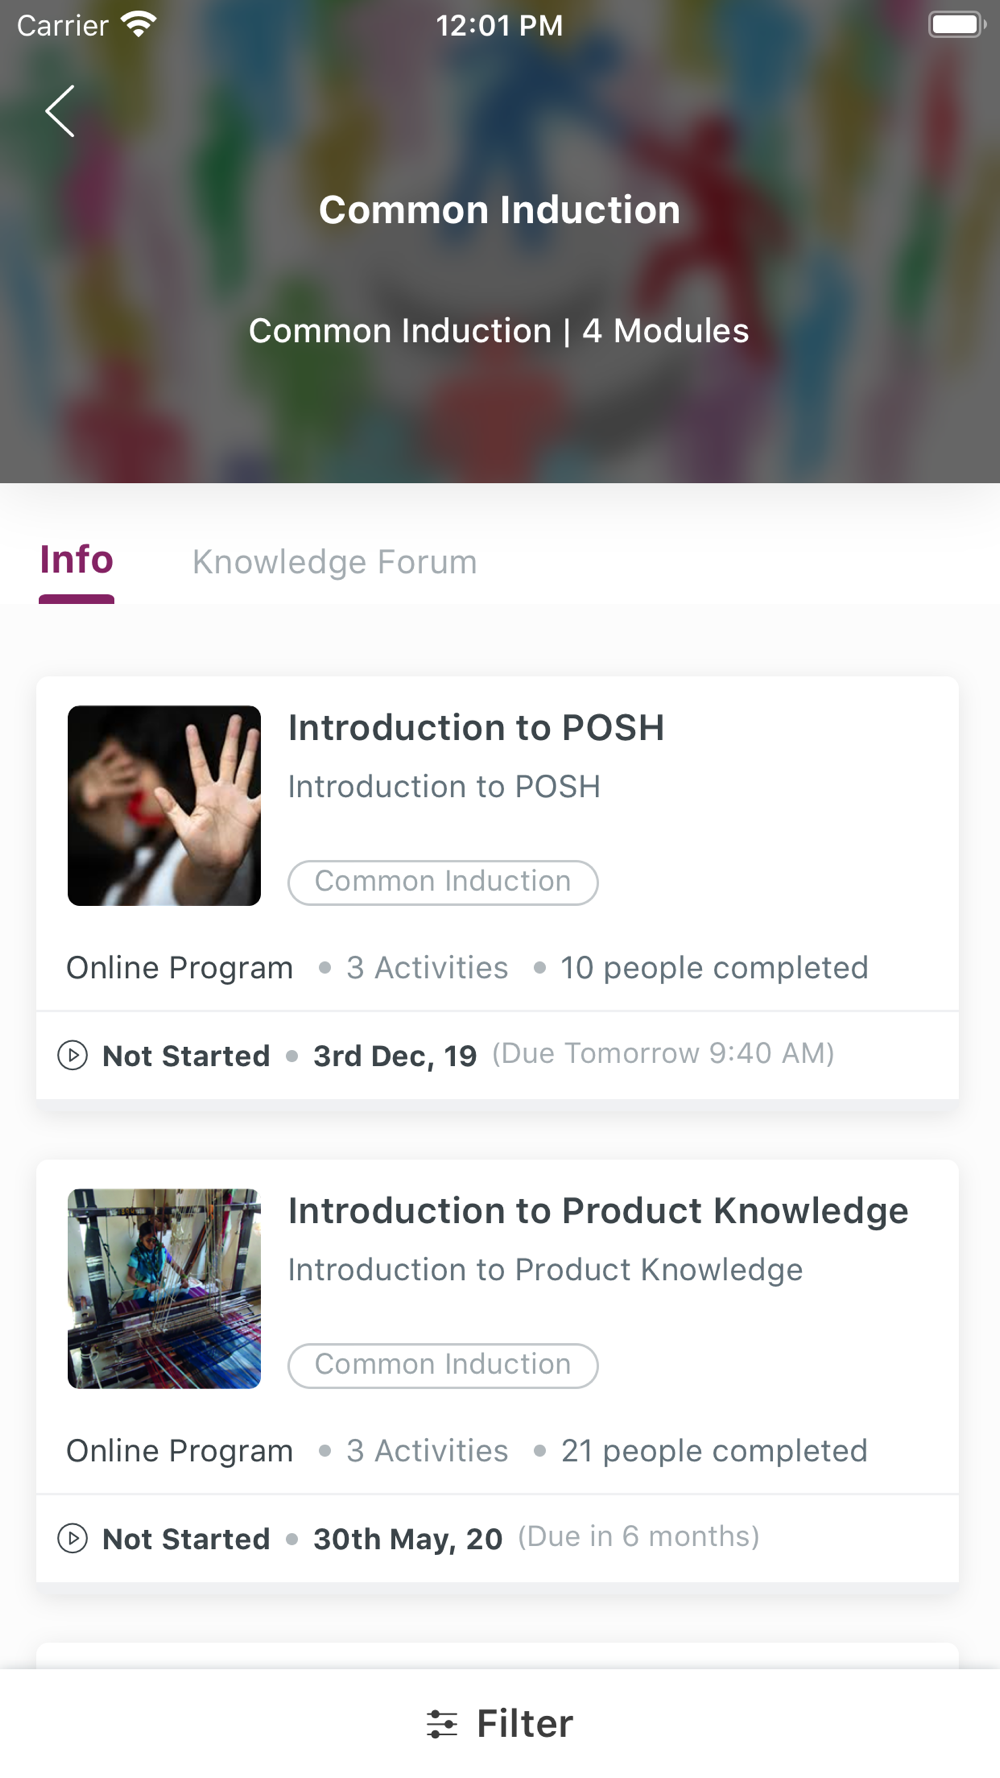This screenshot has height=1778, width=1000.
Task: Tap the filter sliders icon
Action: pos(441,1723)
